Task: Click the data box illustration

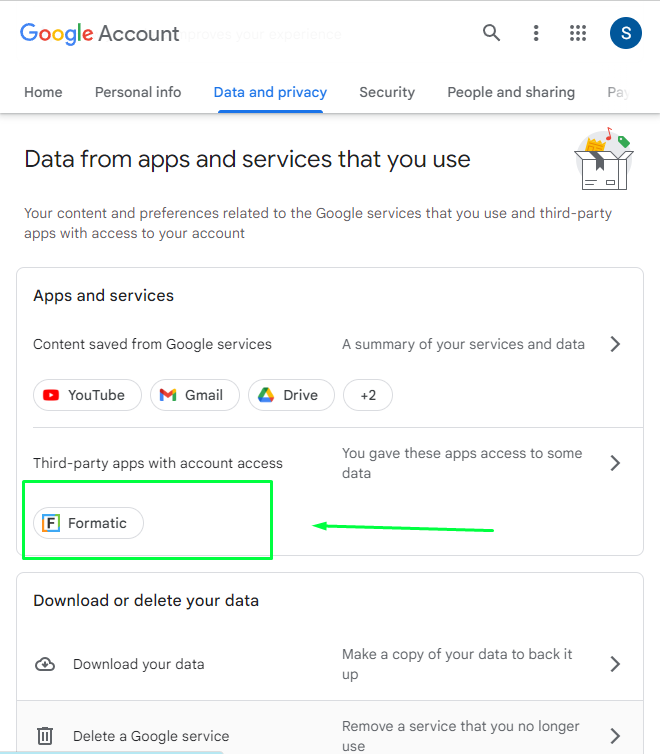Action: [605, 160]
